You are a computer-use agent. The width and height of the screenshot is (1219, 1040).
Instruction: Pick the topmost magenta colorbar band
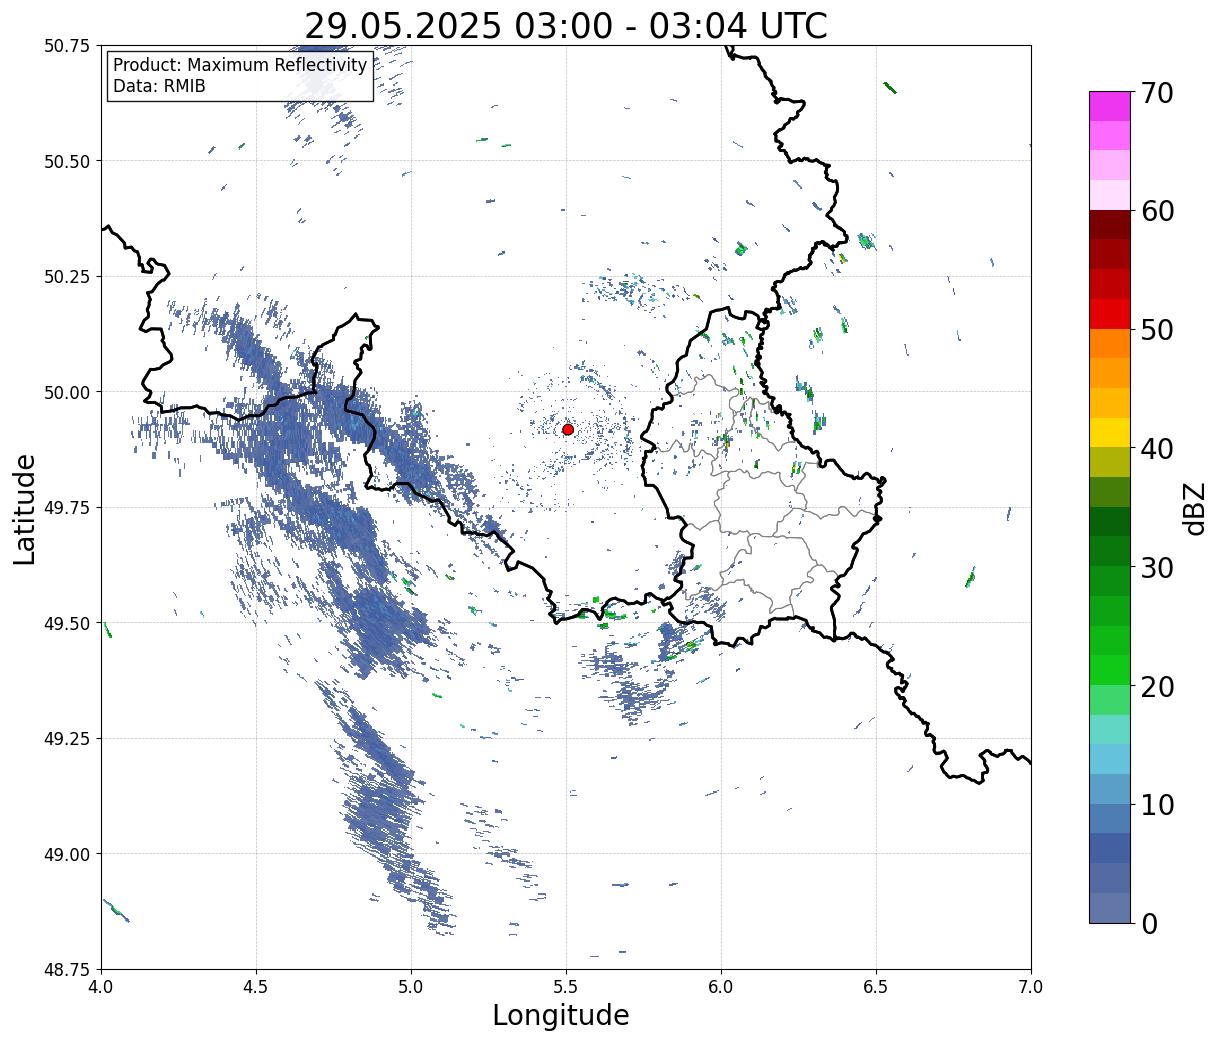pyautogui.click(x=1110, y=106)
